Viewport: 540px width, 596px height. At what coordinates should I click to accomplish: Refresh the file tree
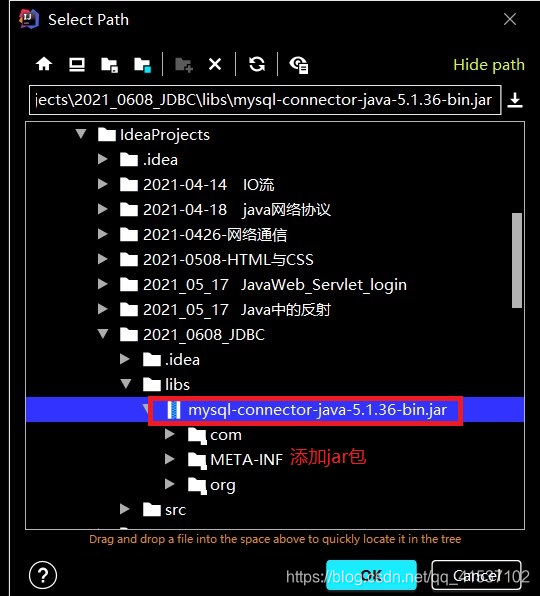pos(257,64)
